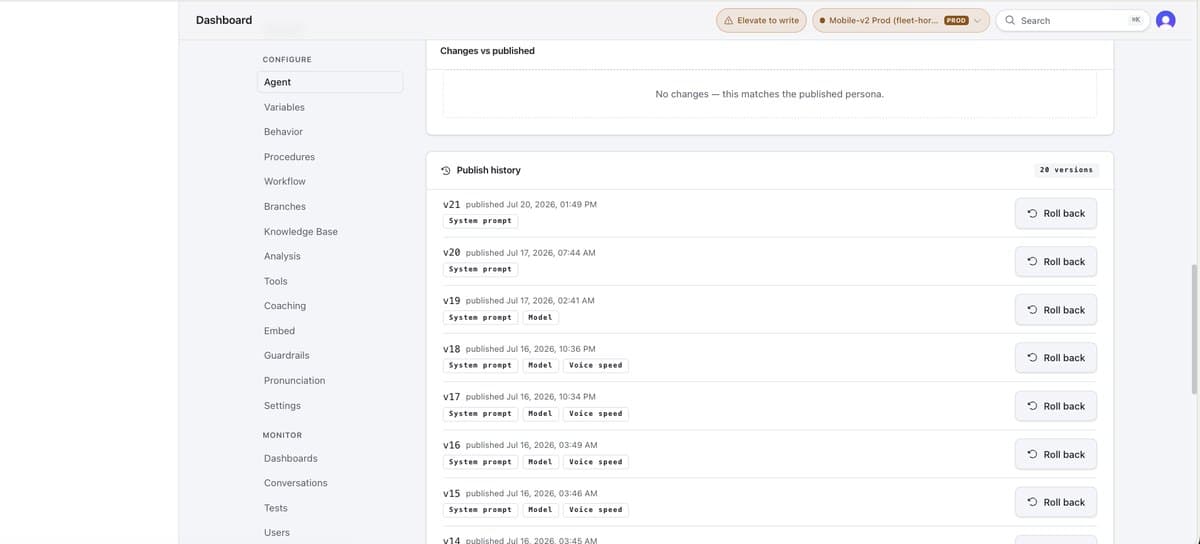Open the Branches page
The image size is (1200, 544).
coord(285,206)
